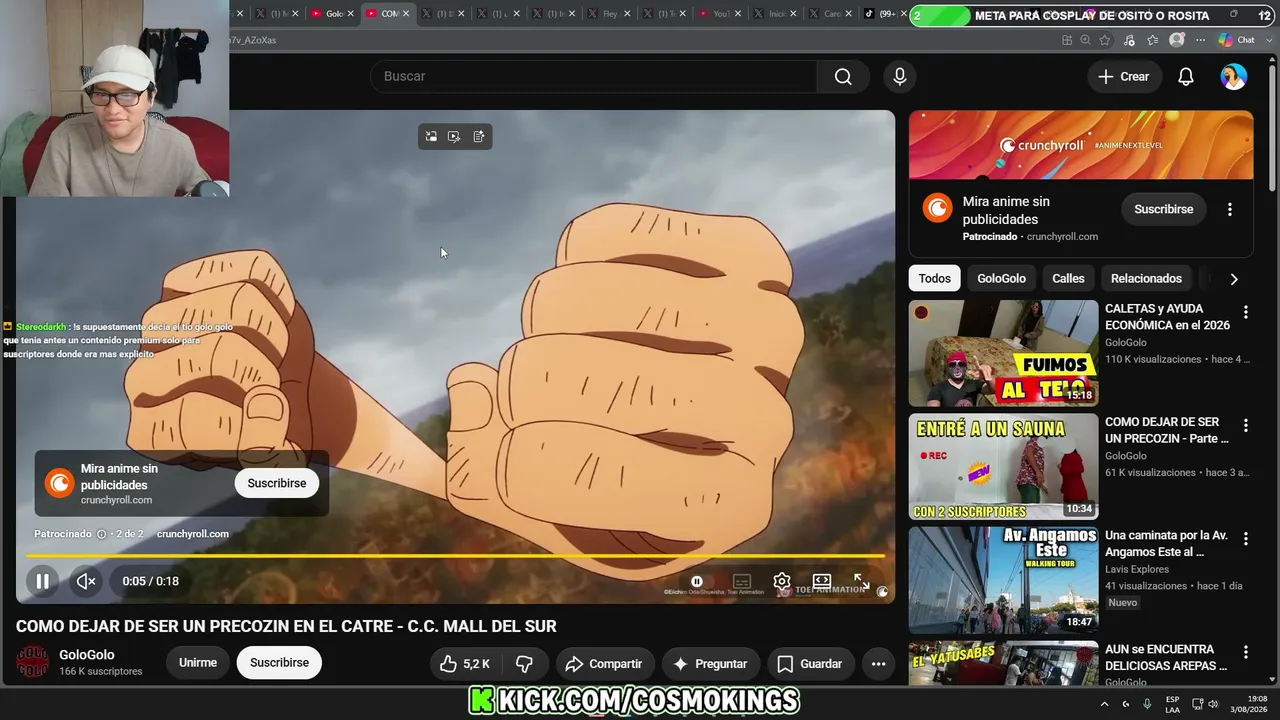The width and height of the screenshot is (1280, 720).
Task: Open the Preguntar AI assistant
Action: click(x=711, y=664)
